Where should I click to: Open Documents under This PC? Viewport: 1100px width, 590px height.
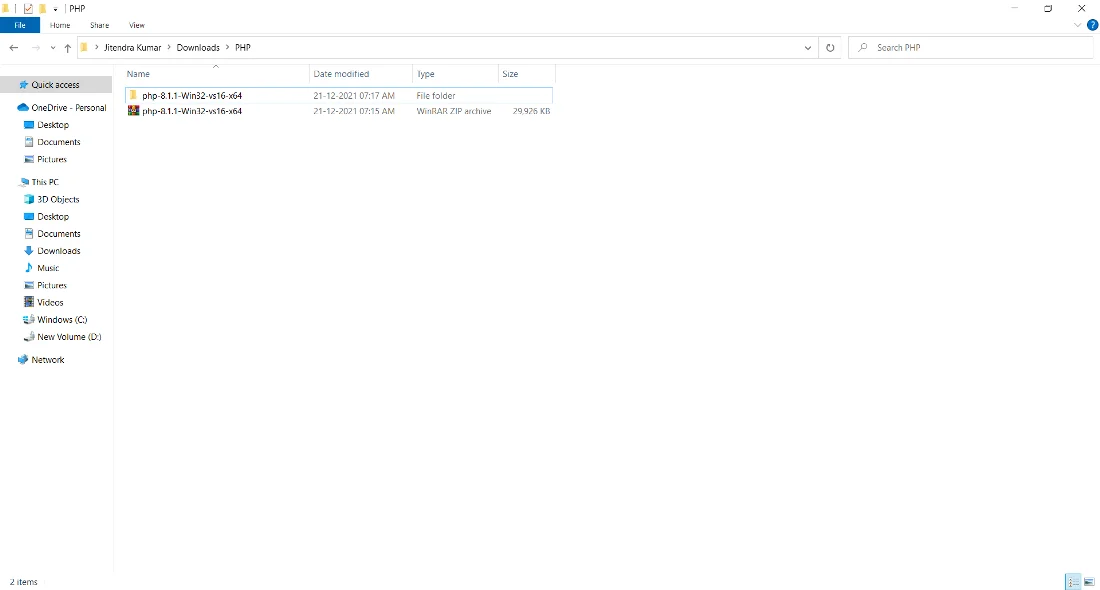coord(58,234)
